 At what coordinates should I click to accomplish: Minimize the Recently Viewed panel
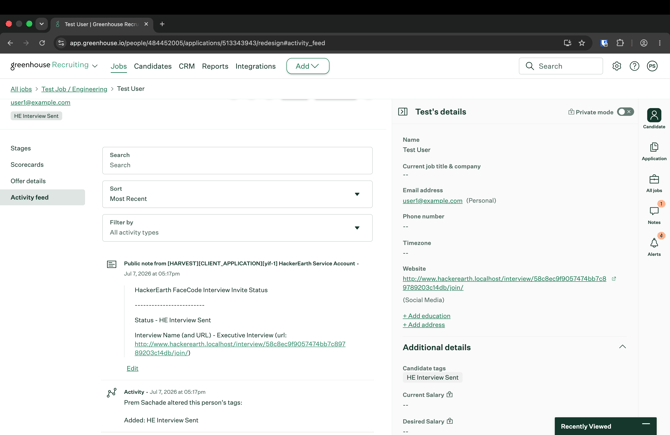[x=646, y=424]
